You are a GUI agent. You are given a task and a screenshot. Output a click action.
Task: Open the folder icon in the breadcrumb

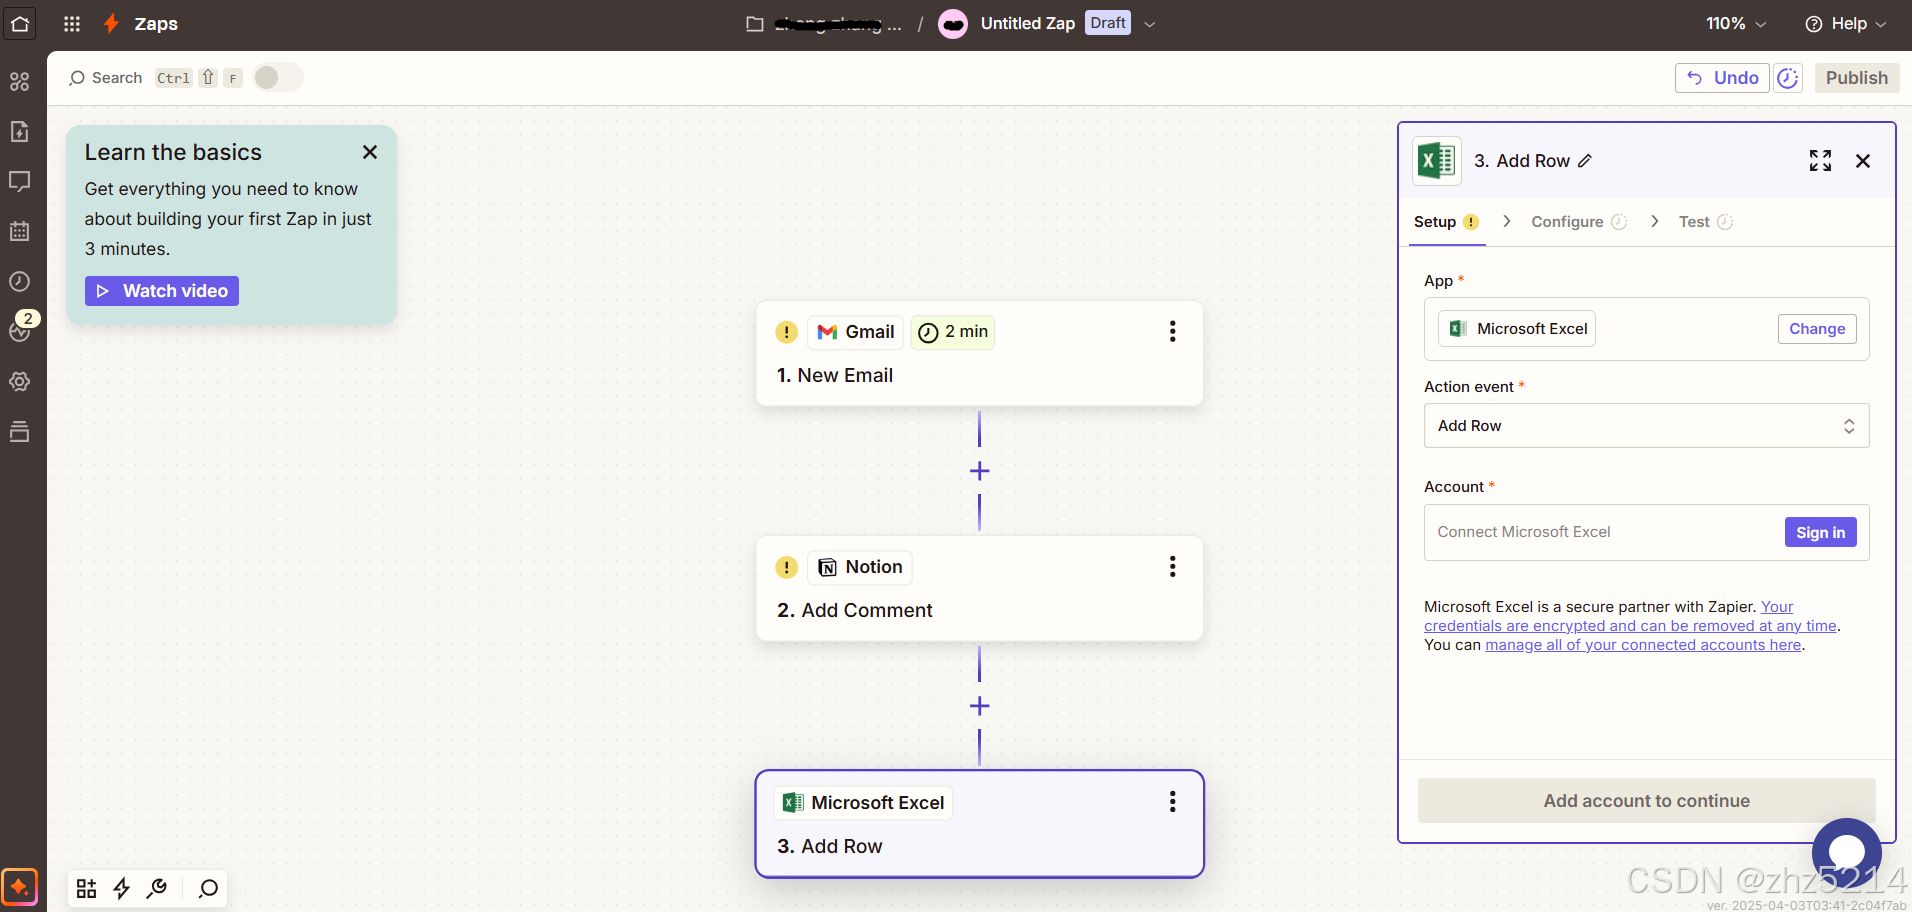755,24
